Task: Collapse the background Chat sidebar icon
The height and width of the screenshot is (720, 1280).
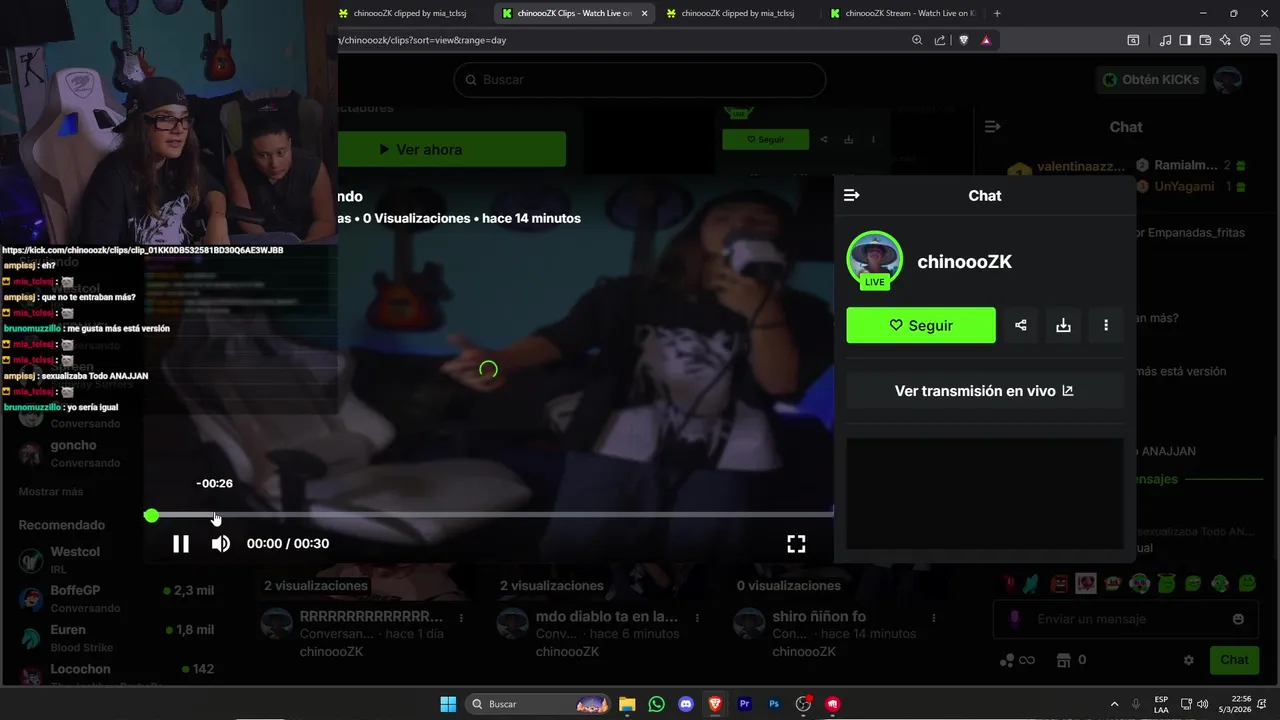Action: [992, 127]
